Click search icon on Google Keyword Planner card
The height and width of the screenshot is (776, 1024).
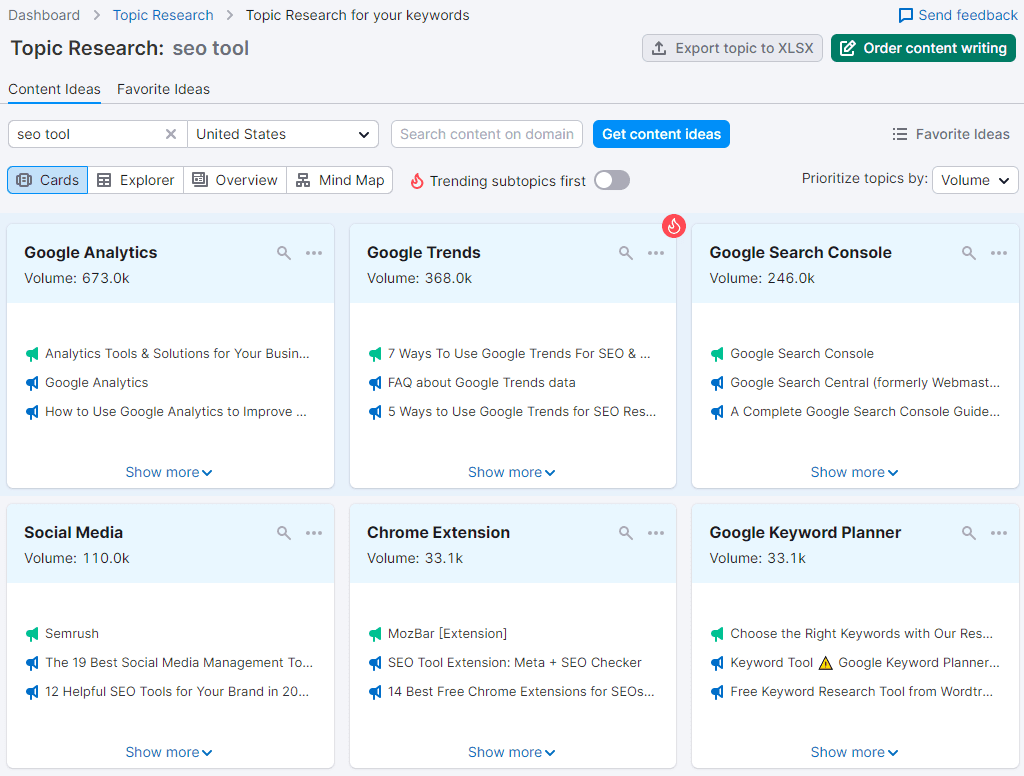(968, 533)
